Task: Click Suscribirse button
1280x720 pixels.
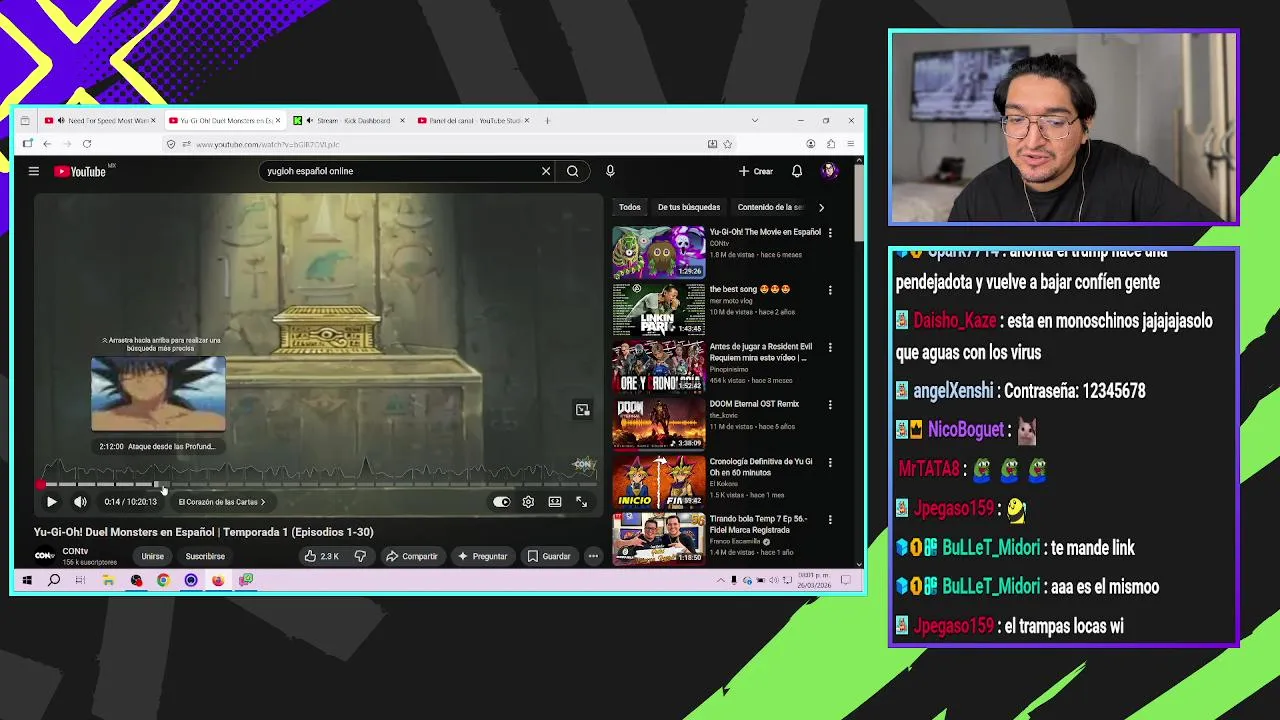Action: [205, 556]
